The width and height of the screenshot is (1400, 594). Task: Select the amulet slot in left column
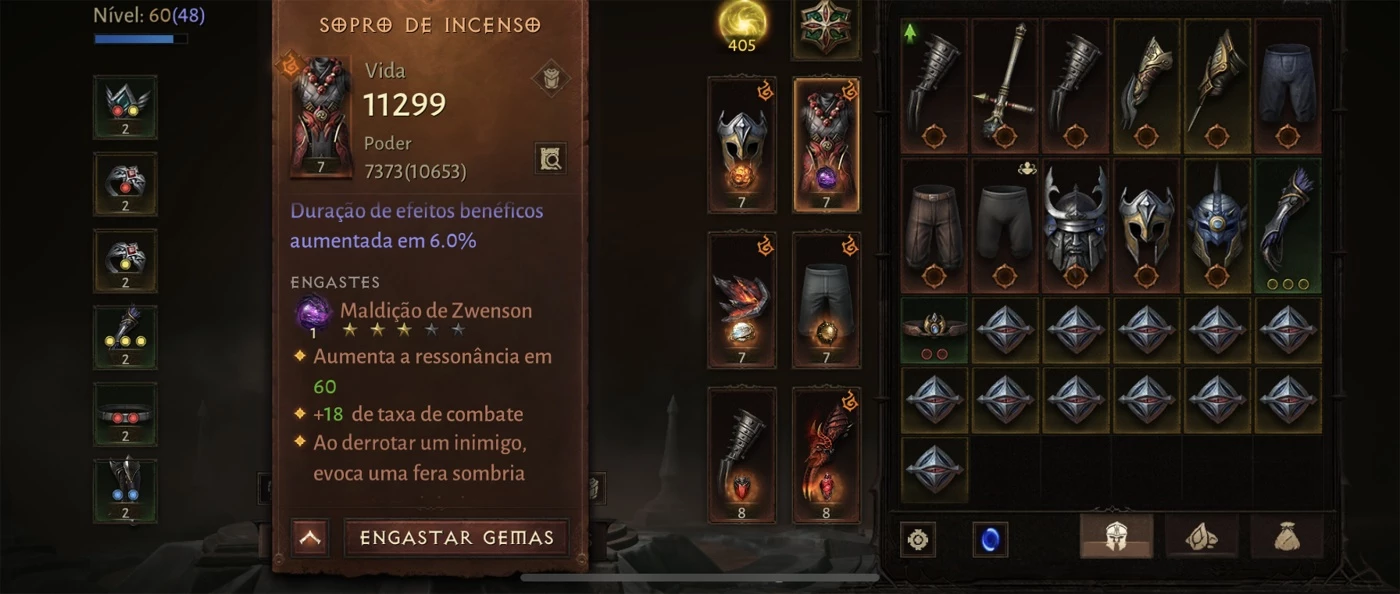(x=125, y=107)
